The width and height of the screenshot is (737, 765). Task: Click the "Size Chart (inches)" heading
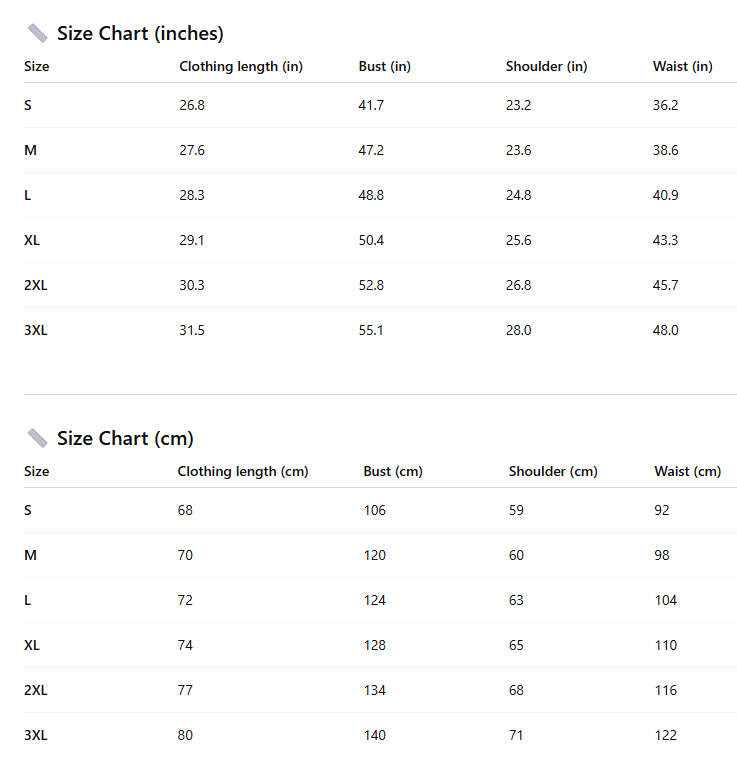coord(140,34)
